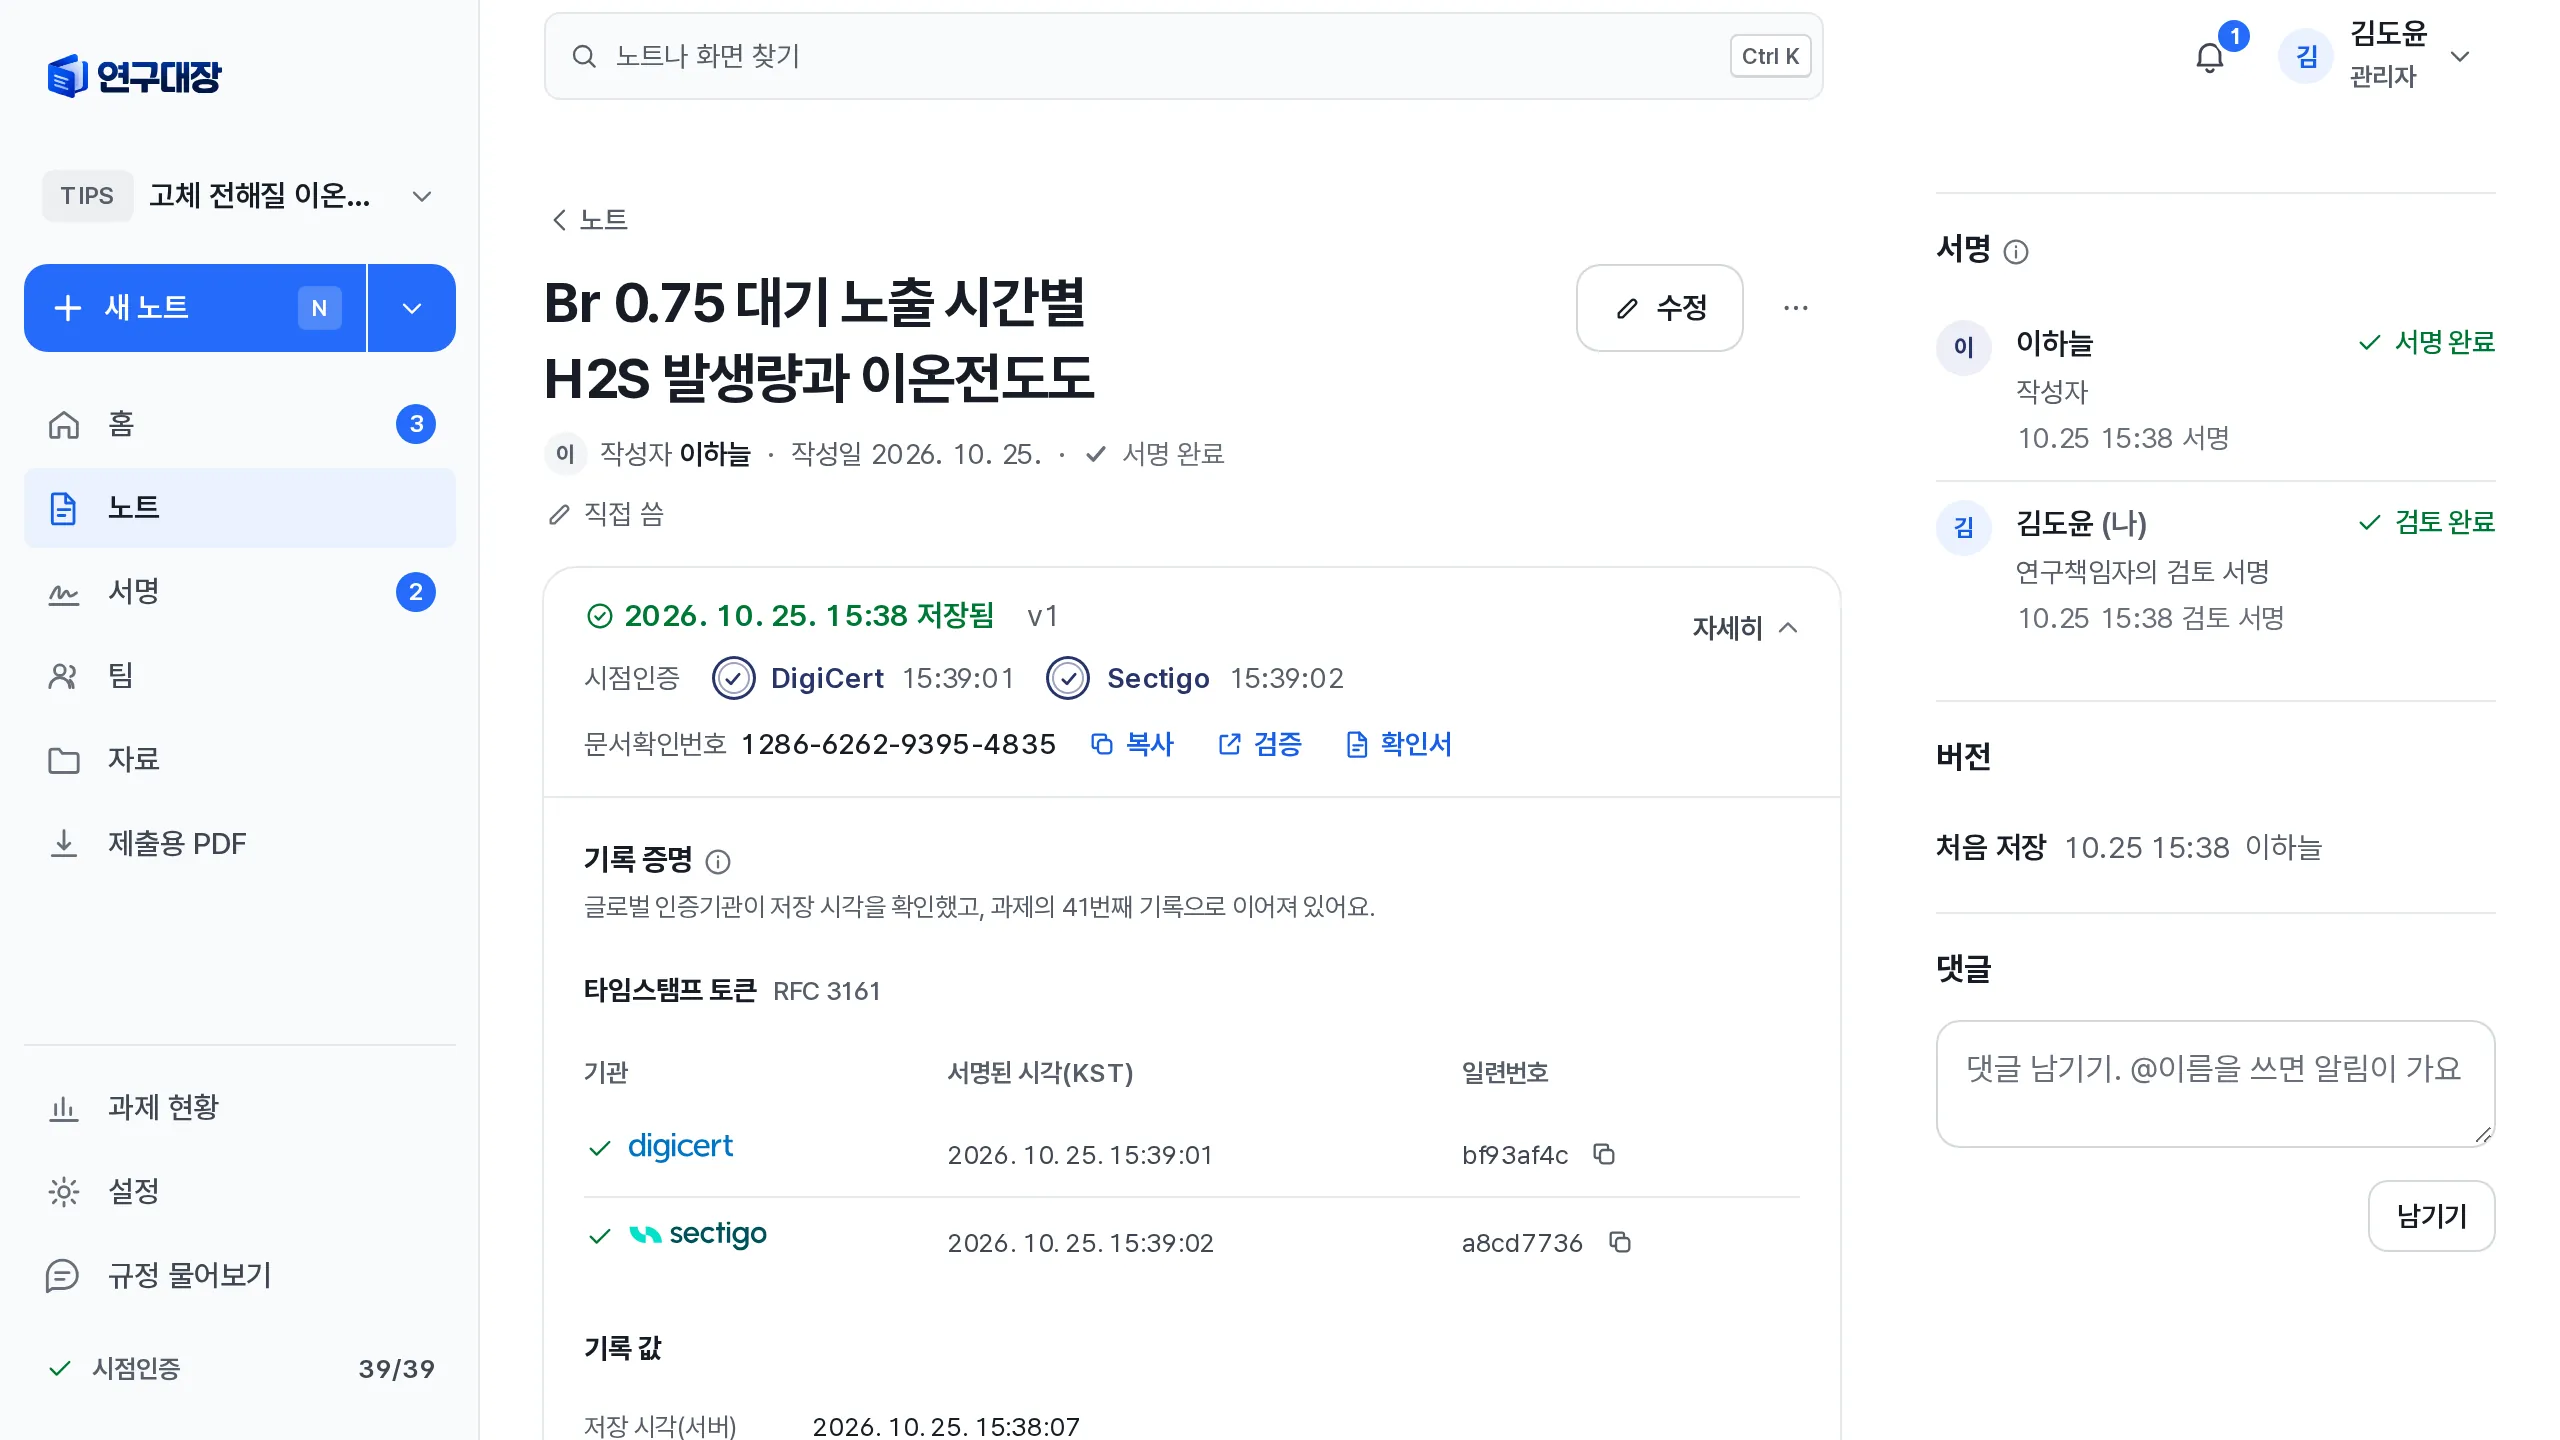Screen dimensions: 2560x1440
Task: Select 노트 in sidebar
Action: [240, 508]
